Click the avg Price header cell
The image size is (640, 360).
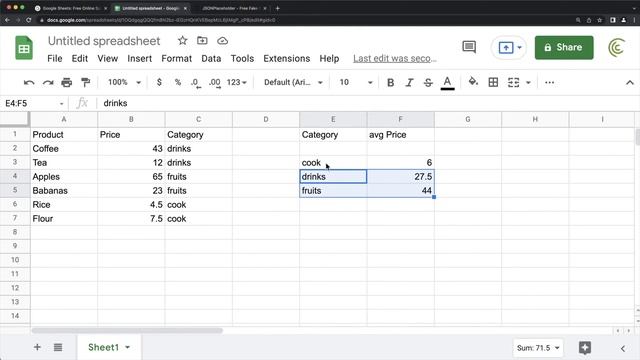[x=400, y=135]
